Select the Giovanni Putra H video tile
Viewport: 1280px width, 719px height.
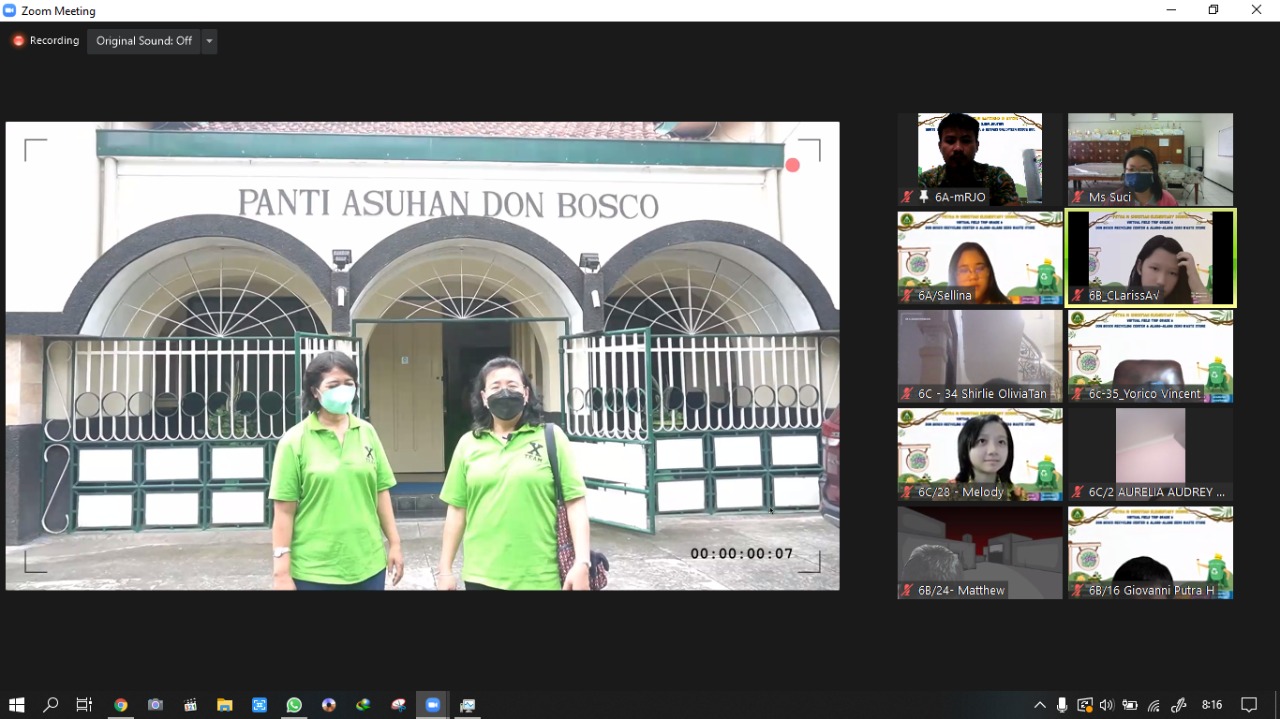[x=1150, y=553]
